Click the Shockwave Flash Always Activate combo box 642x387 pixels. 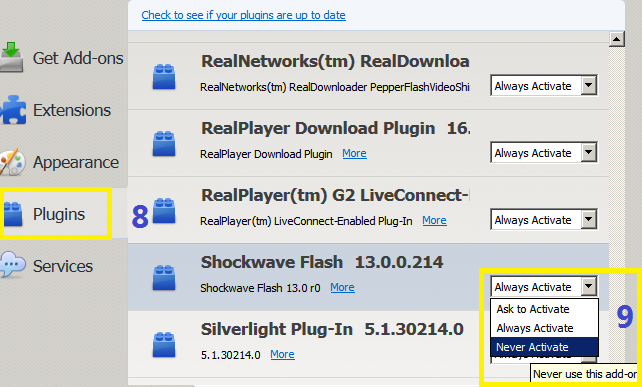[x=544, y=287]
